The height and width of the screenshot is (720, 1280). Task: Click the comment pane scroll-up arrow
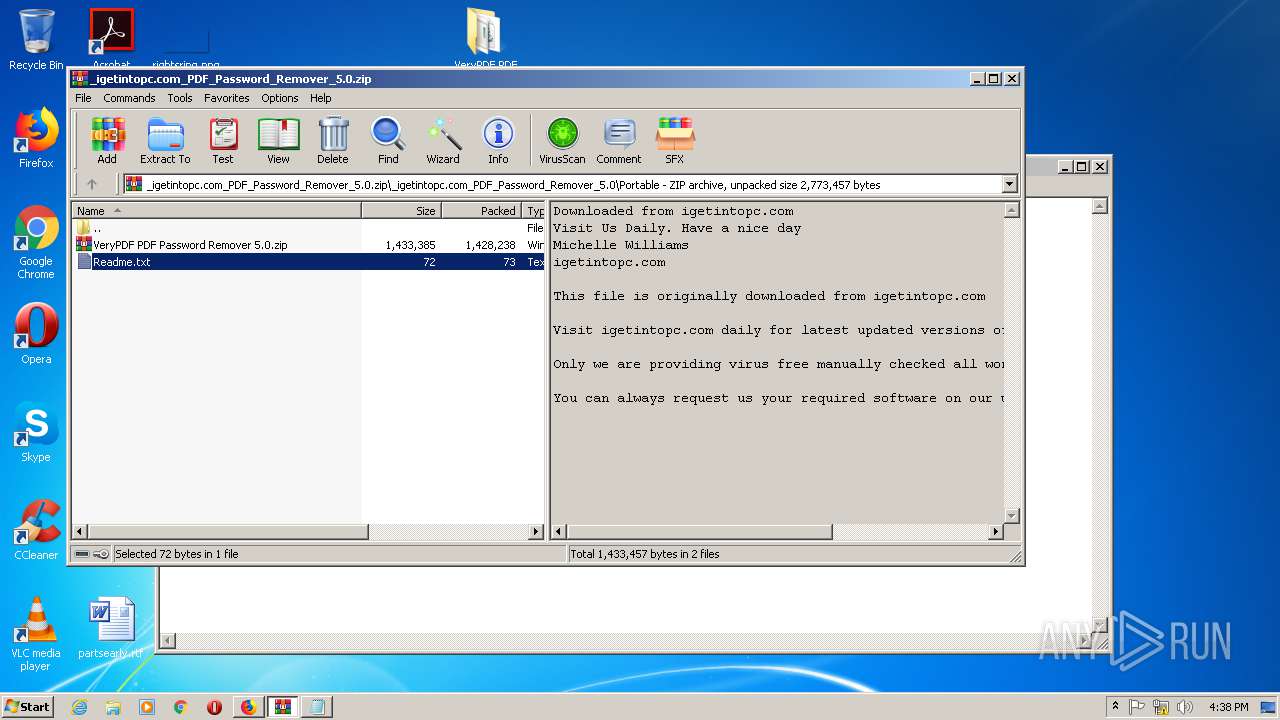[x=1011, y=210]
